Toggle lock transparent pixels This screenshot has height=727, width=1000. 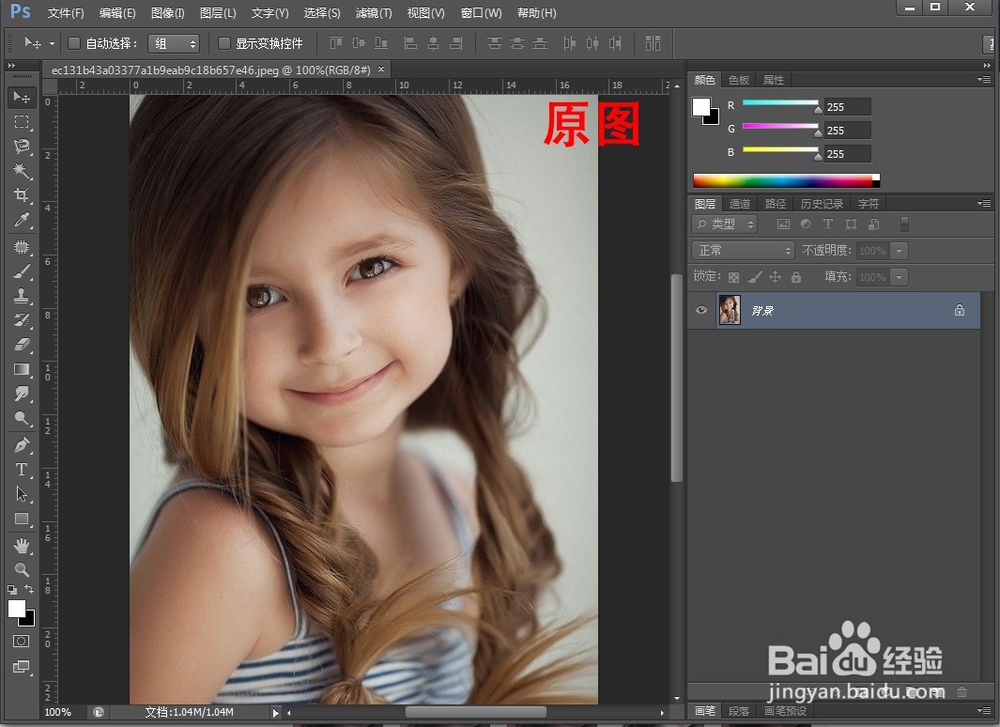(734, 277)
